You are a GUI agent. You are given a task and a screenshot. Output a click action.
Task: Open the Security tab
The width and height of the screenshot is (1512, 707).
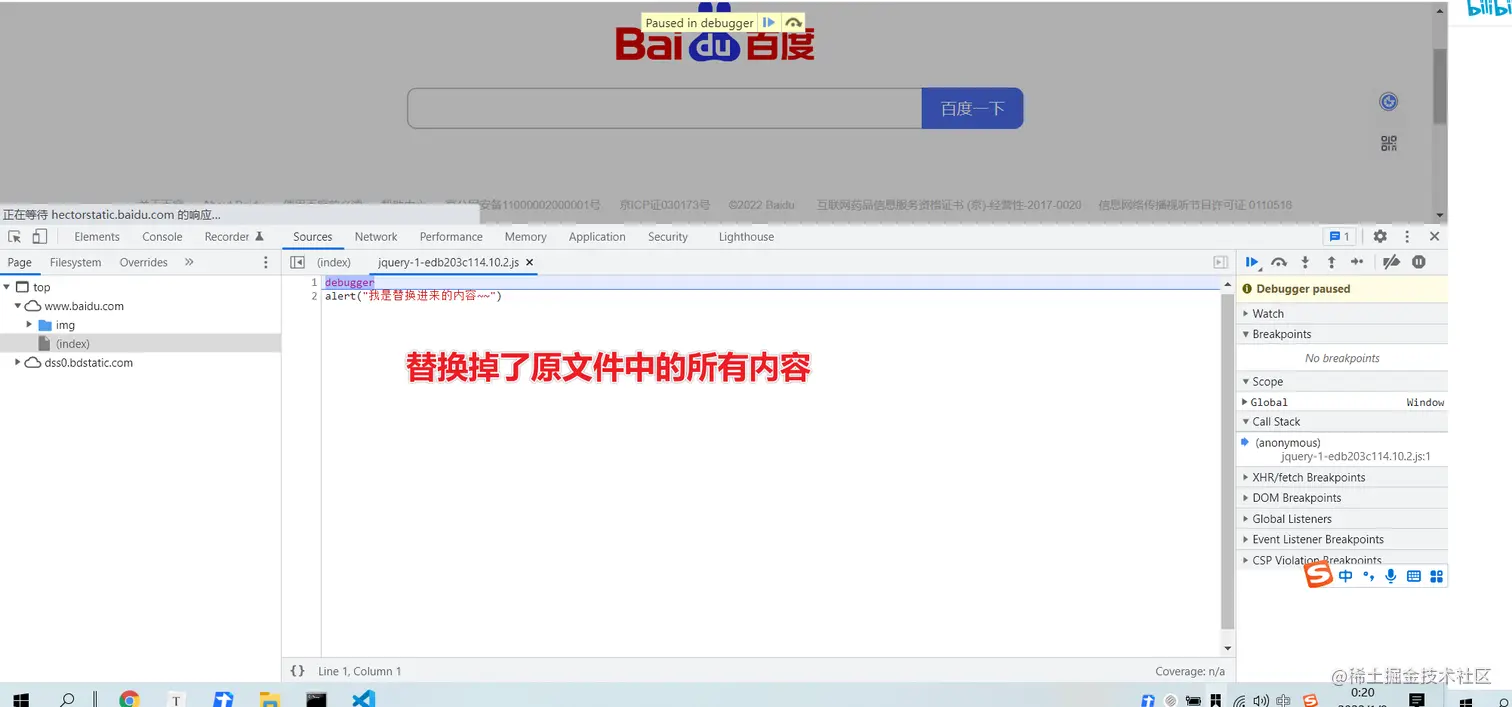[668, 237]
